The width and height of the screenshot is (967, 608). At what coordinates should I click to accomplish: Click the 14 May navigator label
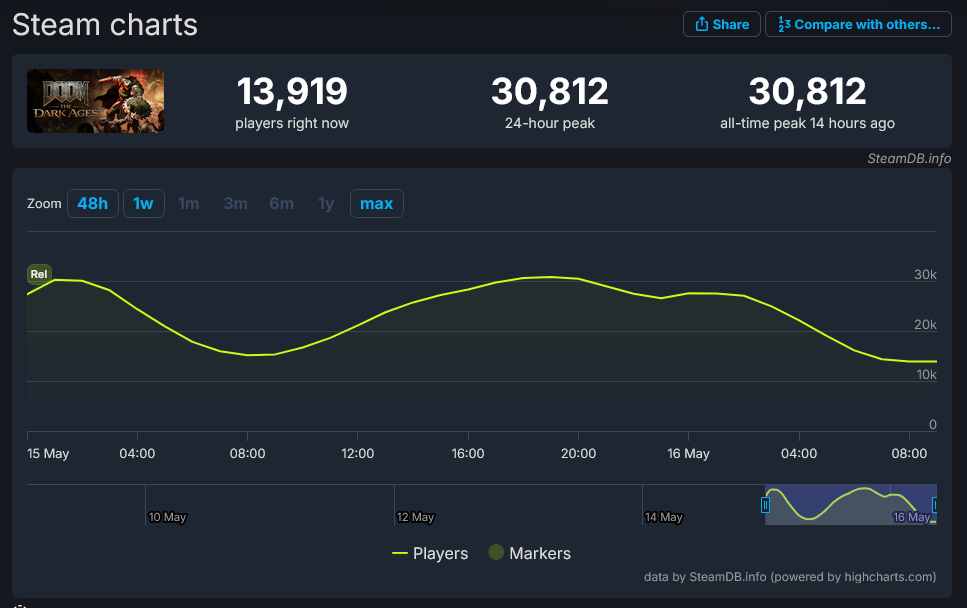pyautogui.click(x=664, y=517)
